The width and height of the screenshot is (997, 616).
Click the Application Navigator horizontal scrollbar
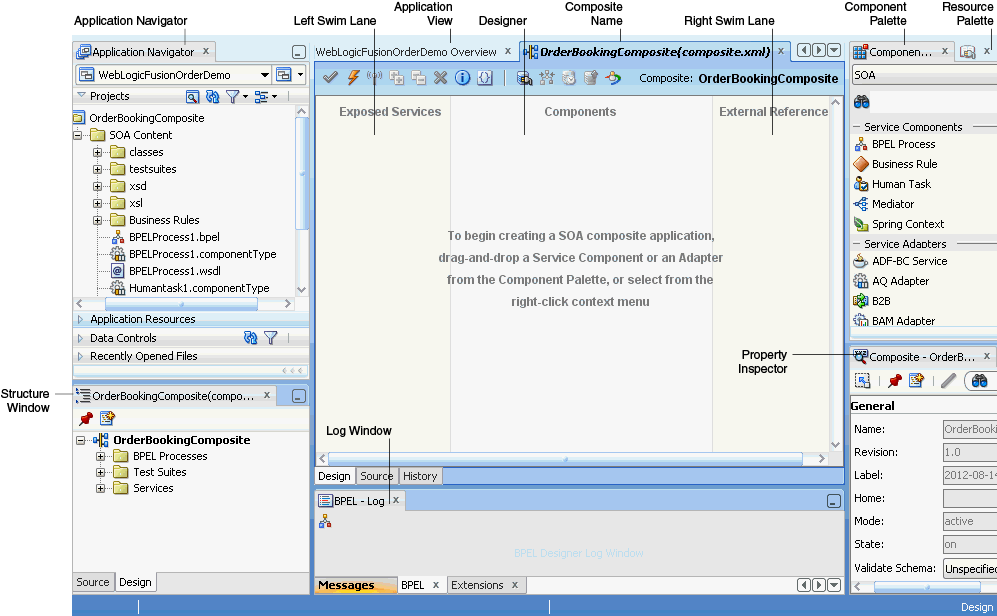181,305
